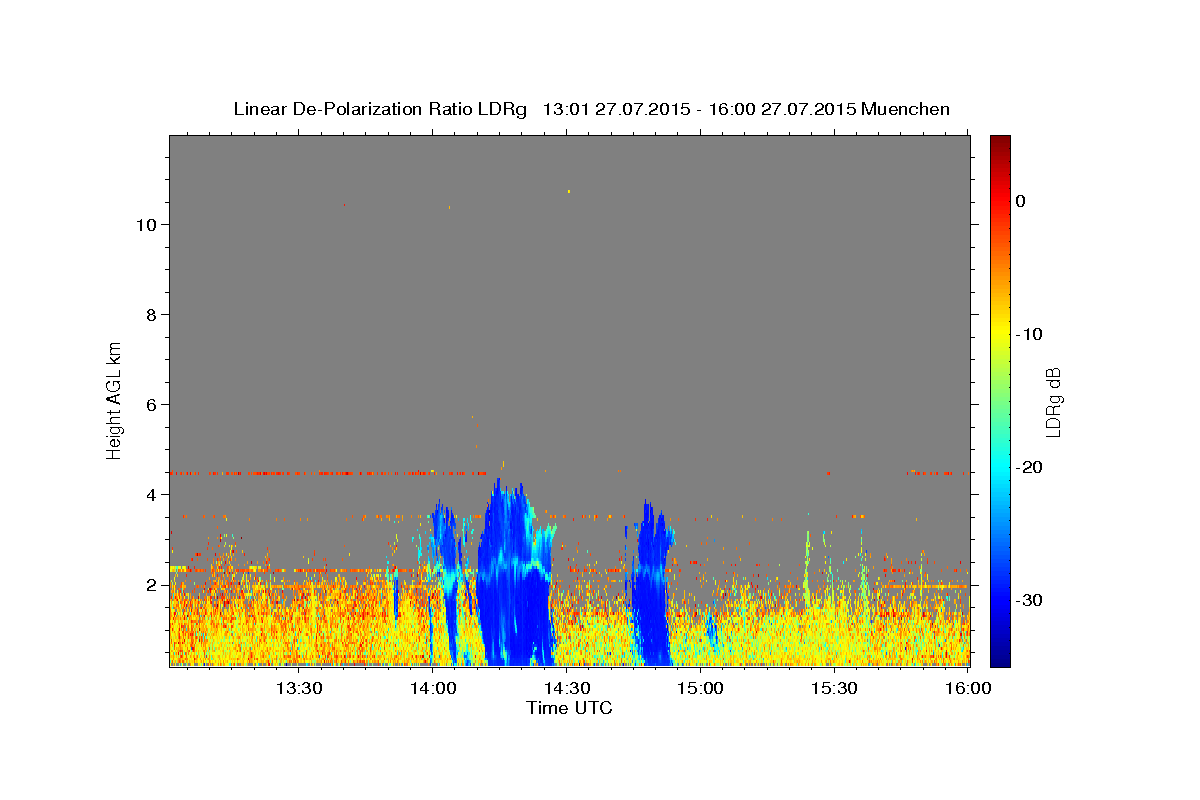Screen dimensions: 1200x800
Task: Click the "Time UTC" axis label
Action: (569, 708)
